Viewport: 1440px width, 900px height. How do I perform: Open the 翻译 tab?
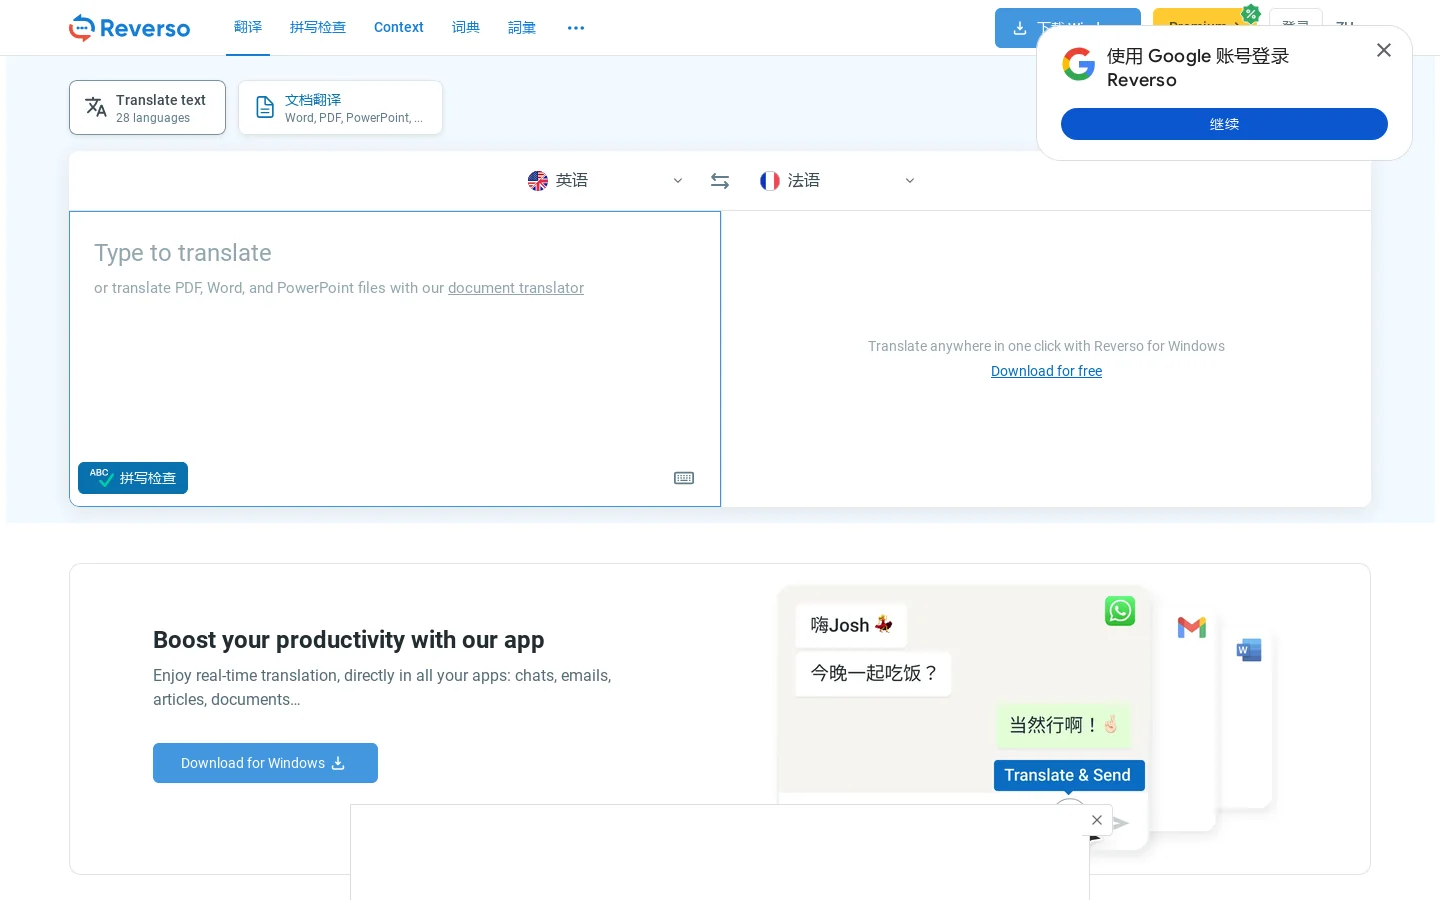click(248, 27)
